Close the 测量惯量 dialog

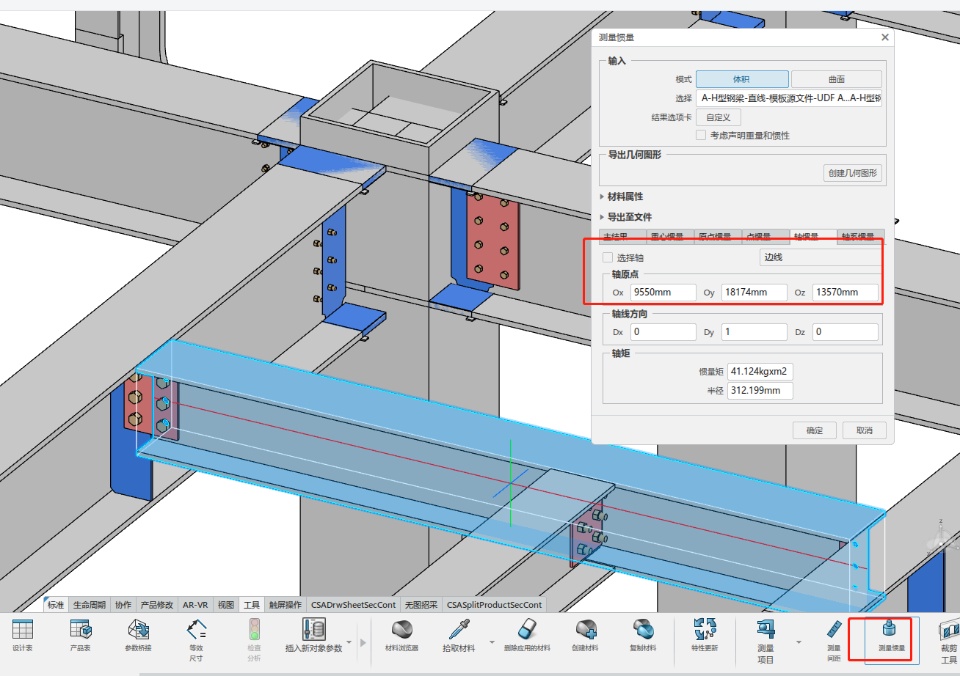tap(885, 37)
